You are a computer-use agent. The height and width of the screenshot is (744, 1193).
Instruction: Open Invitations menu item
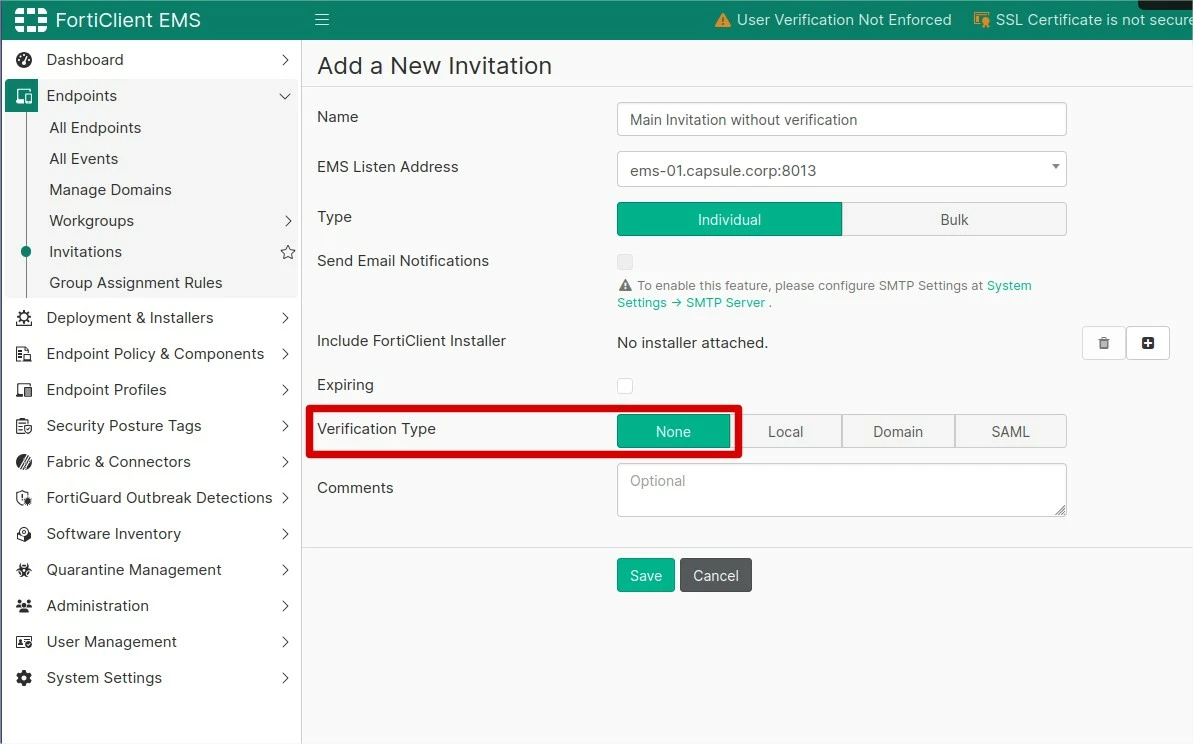coord(85,252)
